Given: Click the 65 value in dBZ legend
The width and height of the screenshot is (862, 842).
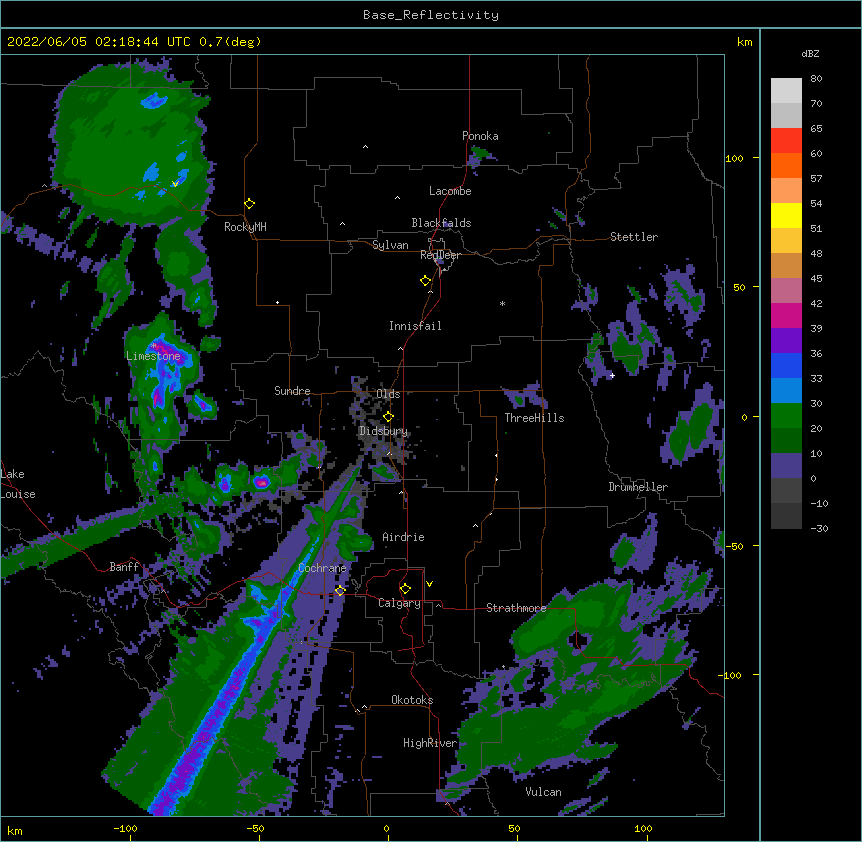Looking at the screenshot, I should (x=816, y=129).
